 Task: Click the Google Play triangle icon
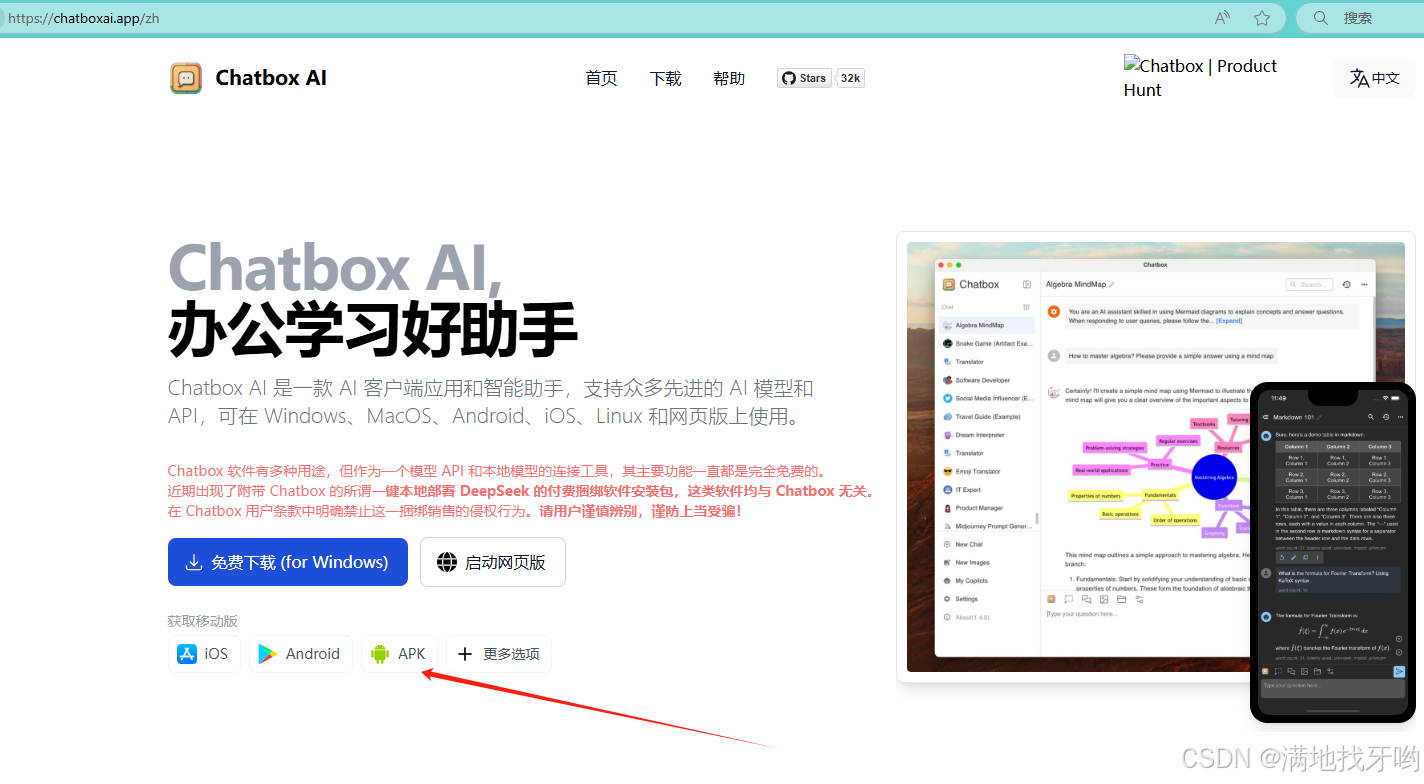268,654
